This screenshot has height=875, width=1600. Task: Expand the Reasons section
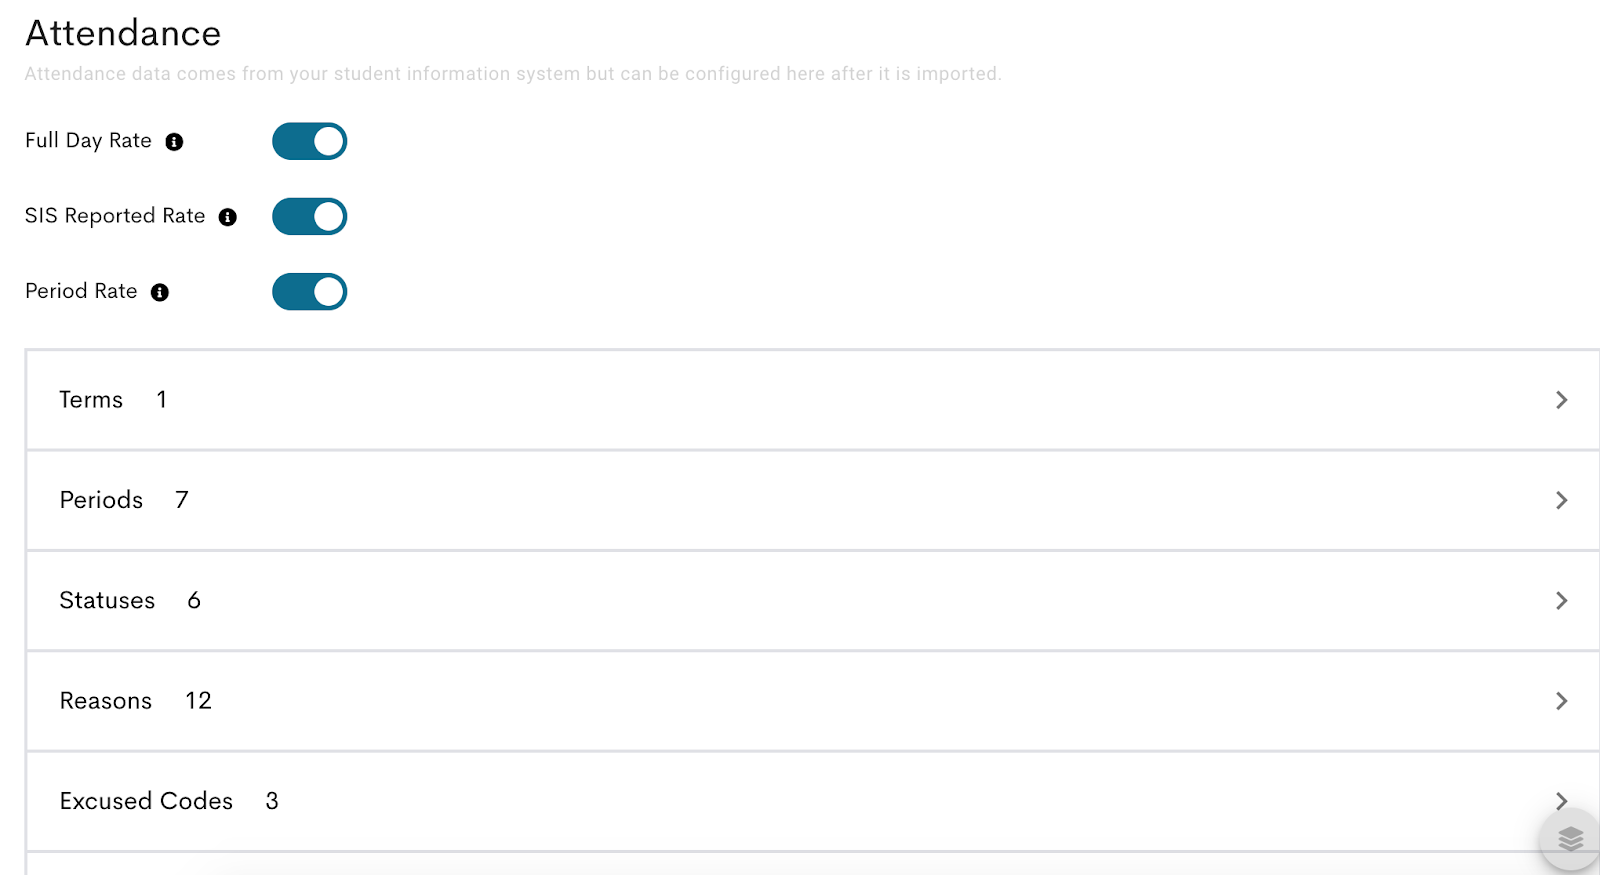[x=800, y=701]
